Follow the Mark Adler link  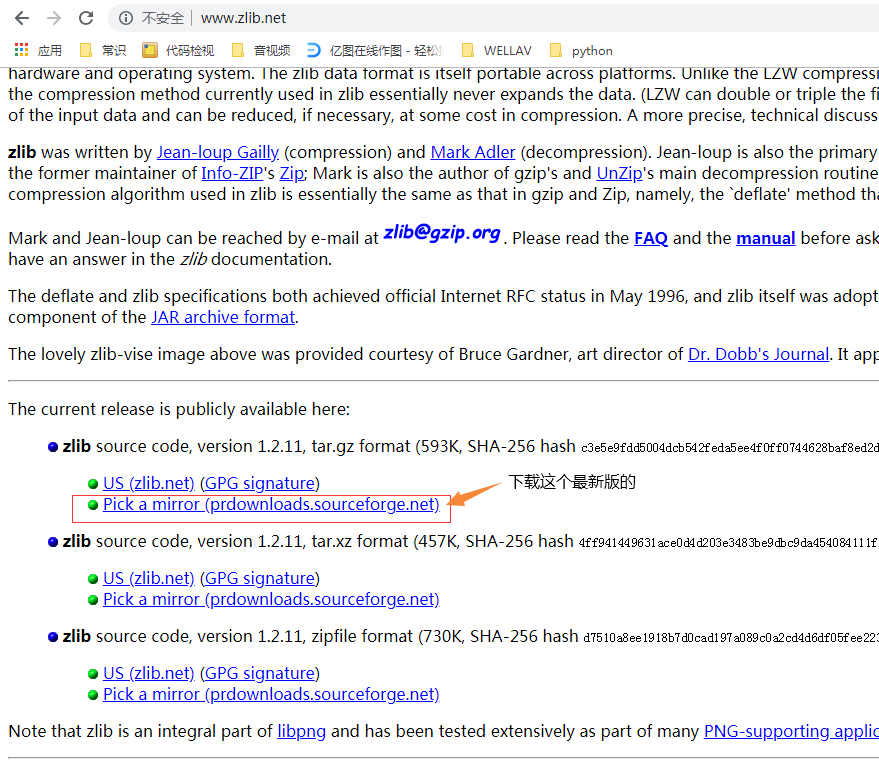point(473,152)
